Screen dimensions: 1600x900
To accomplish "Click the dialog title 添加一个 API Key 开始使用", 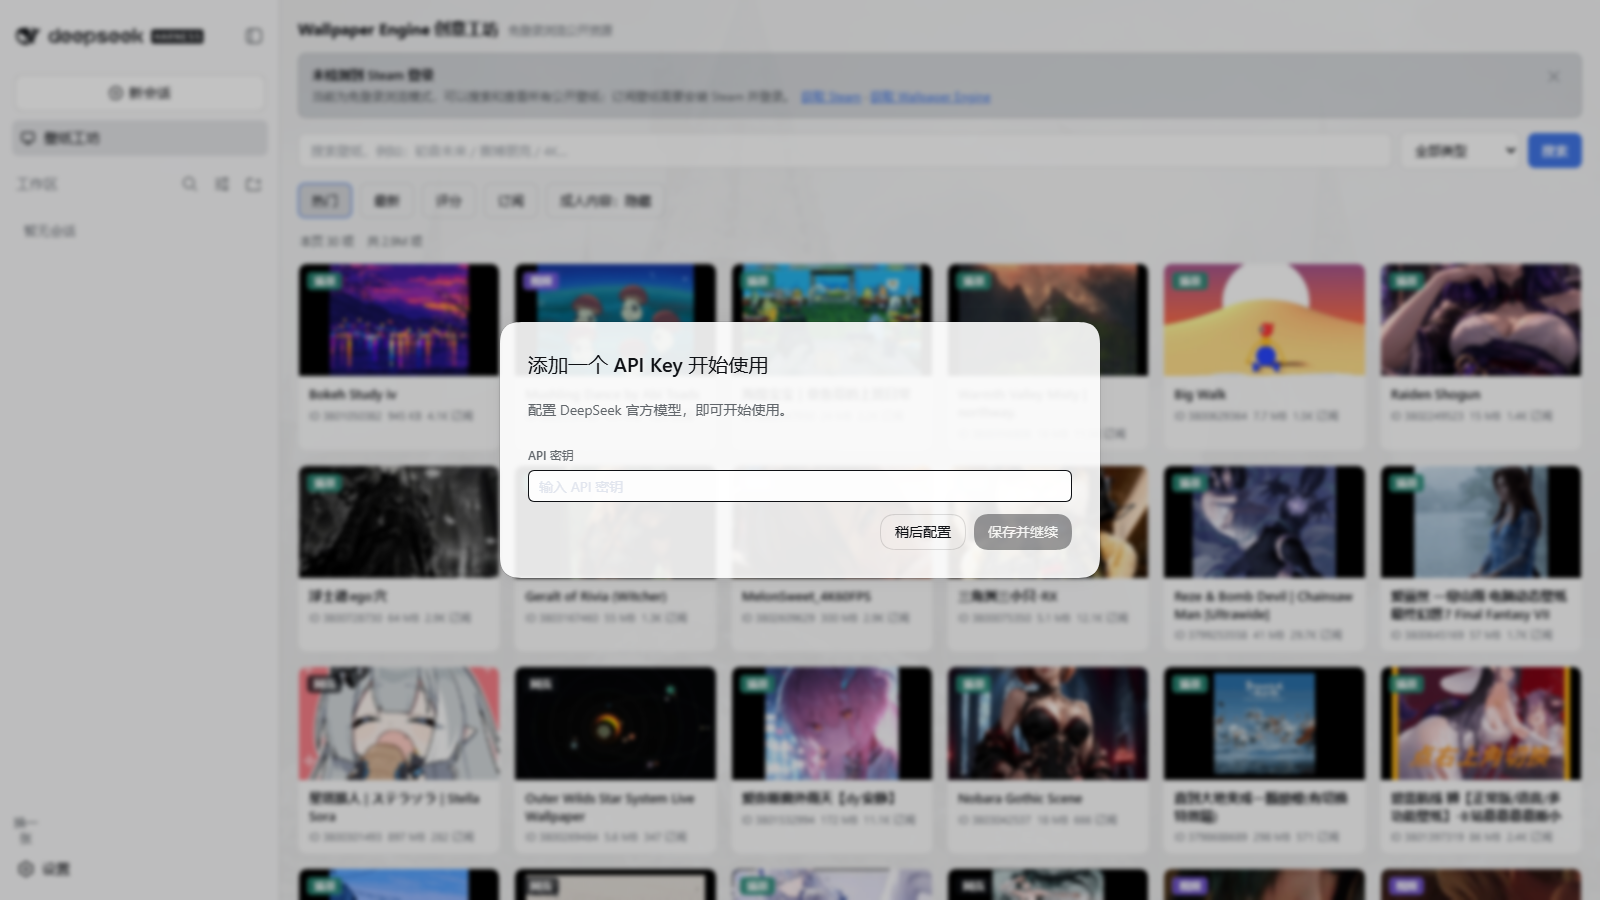I will point(648,365).
